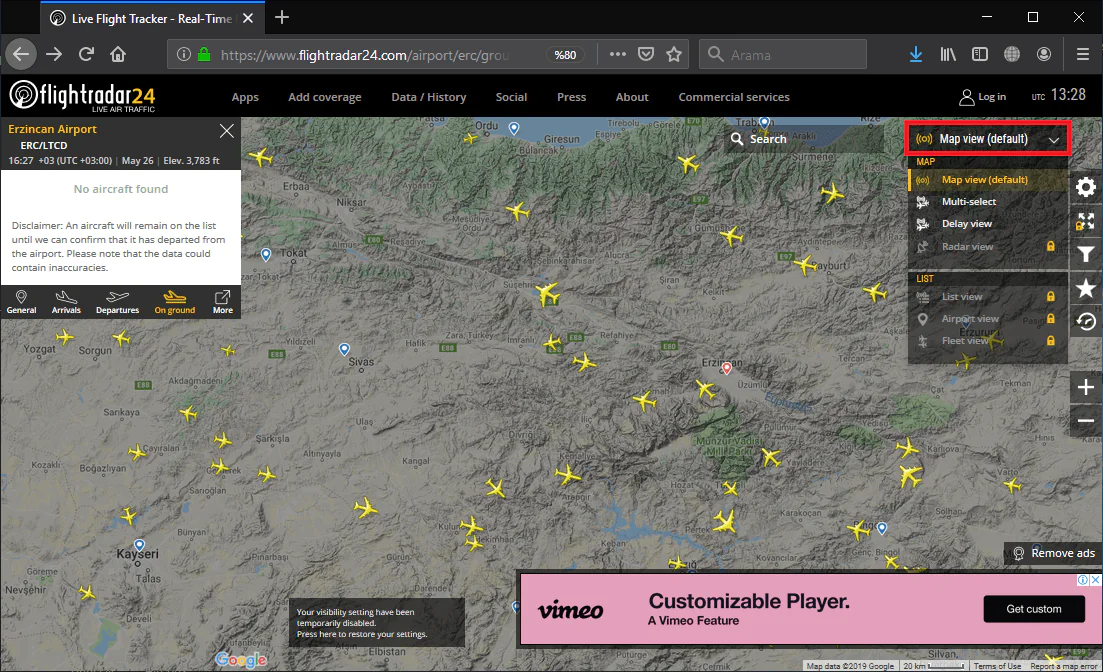Image resolution: width=1103 pixels, height=672 pixels.
Task: Open the playback history clock icon
Action: (1085, 321)
